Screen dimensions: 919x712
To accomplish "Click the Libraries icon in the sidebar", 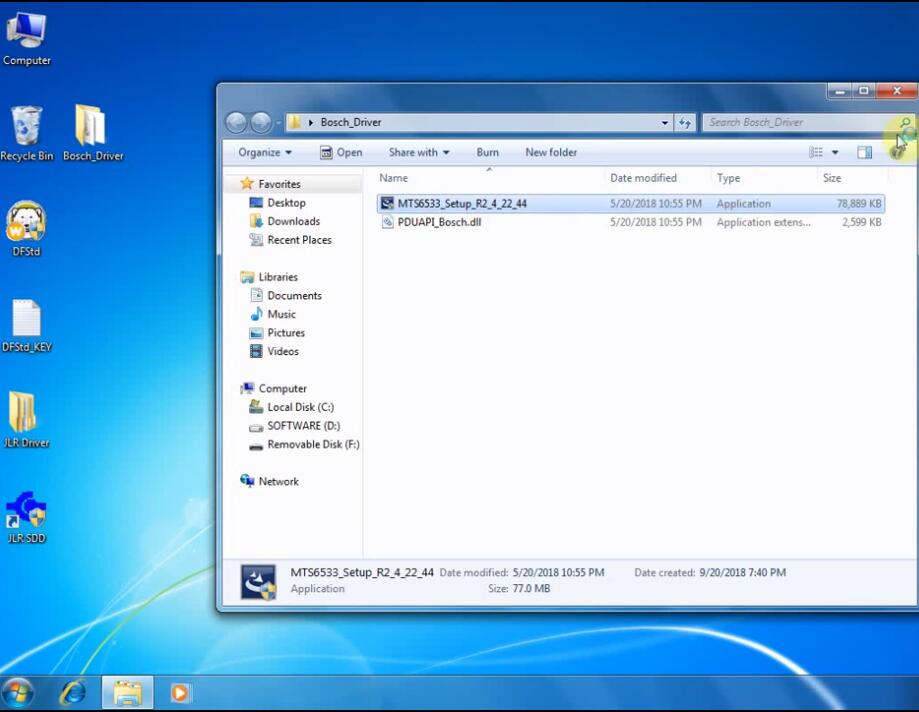I will click(247, 277).
